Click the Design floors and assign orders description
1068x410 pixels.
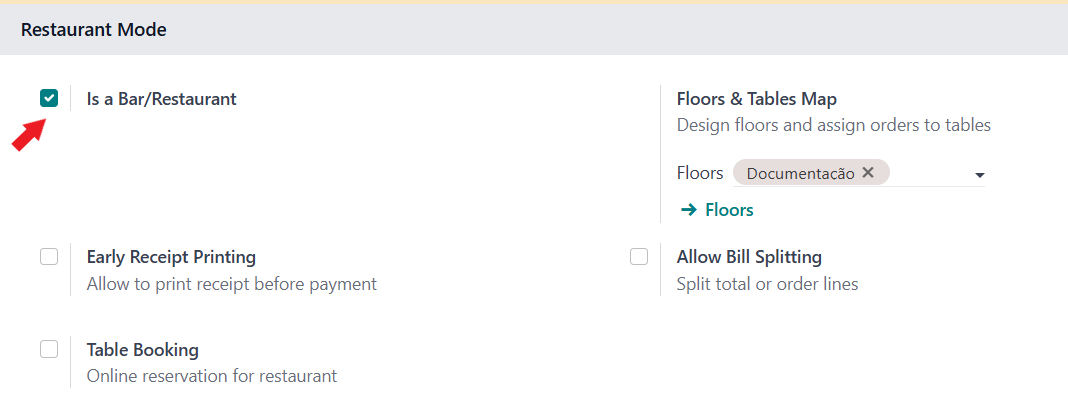(834, 125)
